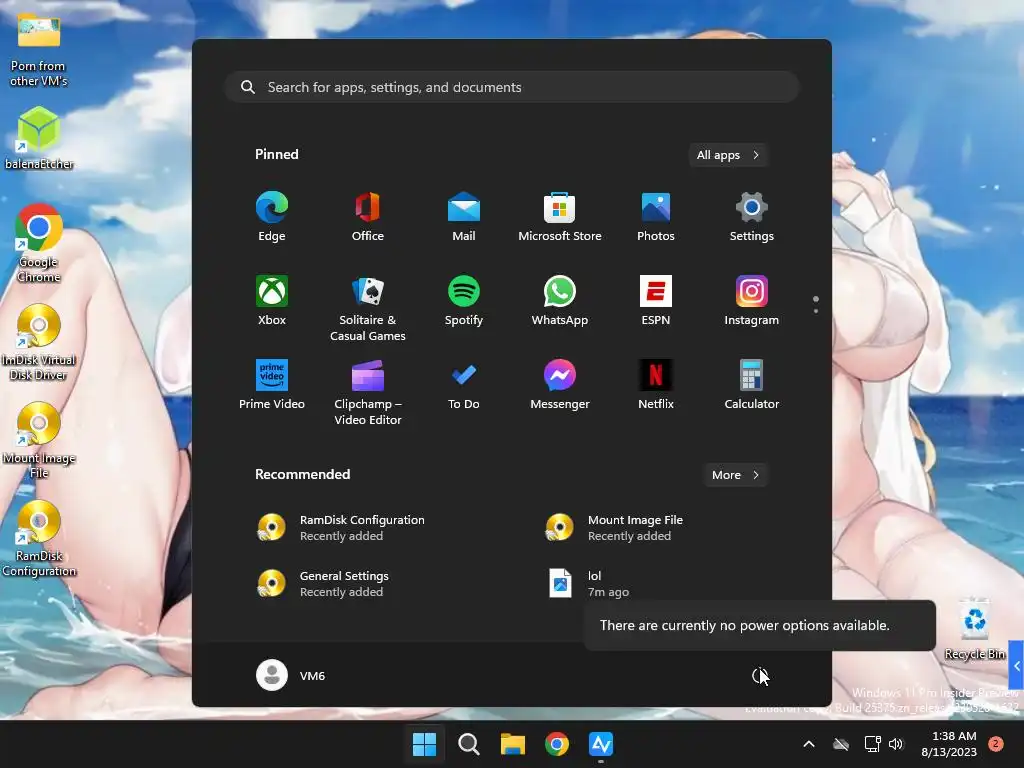Launch Netflix
Screen dimensions: 1024x768
click(x=656, y=385)
